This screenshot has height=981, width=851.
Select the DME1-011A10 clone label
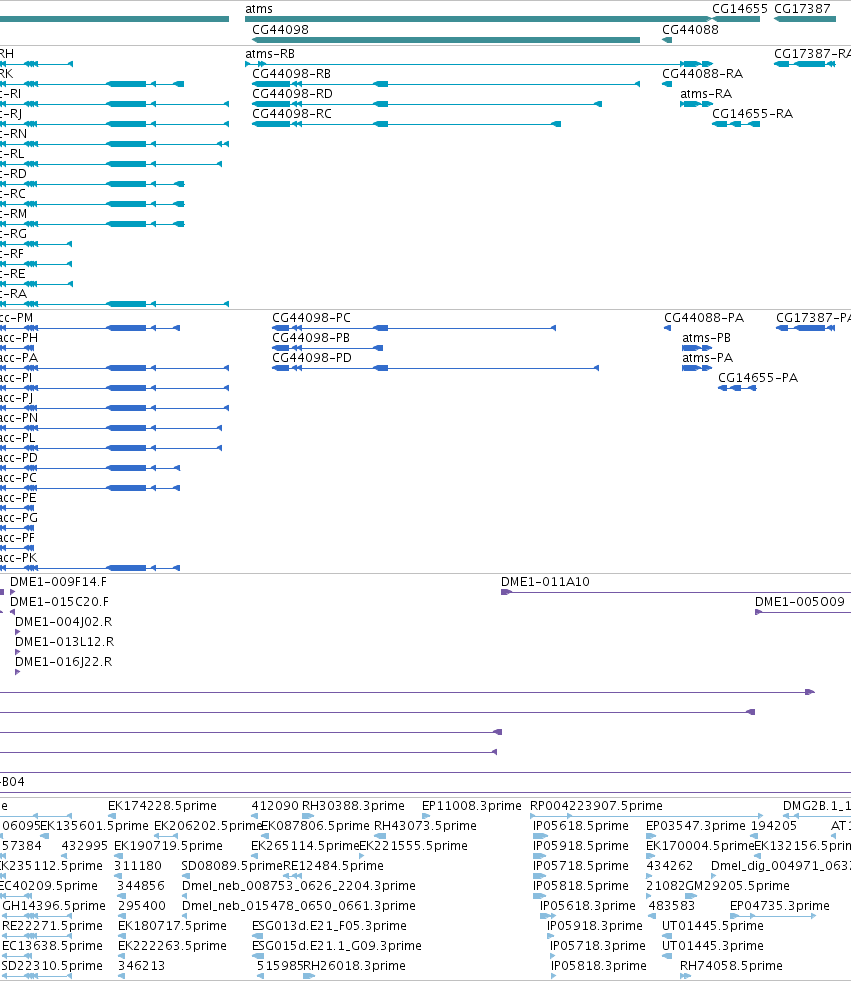545,582
